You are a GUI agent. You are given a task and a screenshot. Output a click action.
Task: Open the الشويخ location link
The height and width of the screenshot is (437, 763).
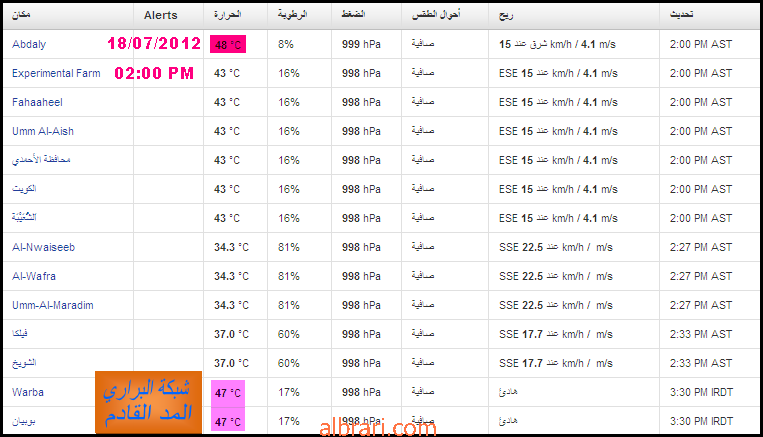24,363
